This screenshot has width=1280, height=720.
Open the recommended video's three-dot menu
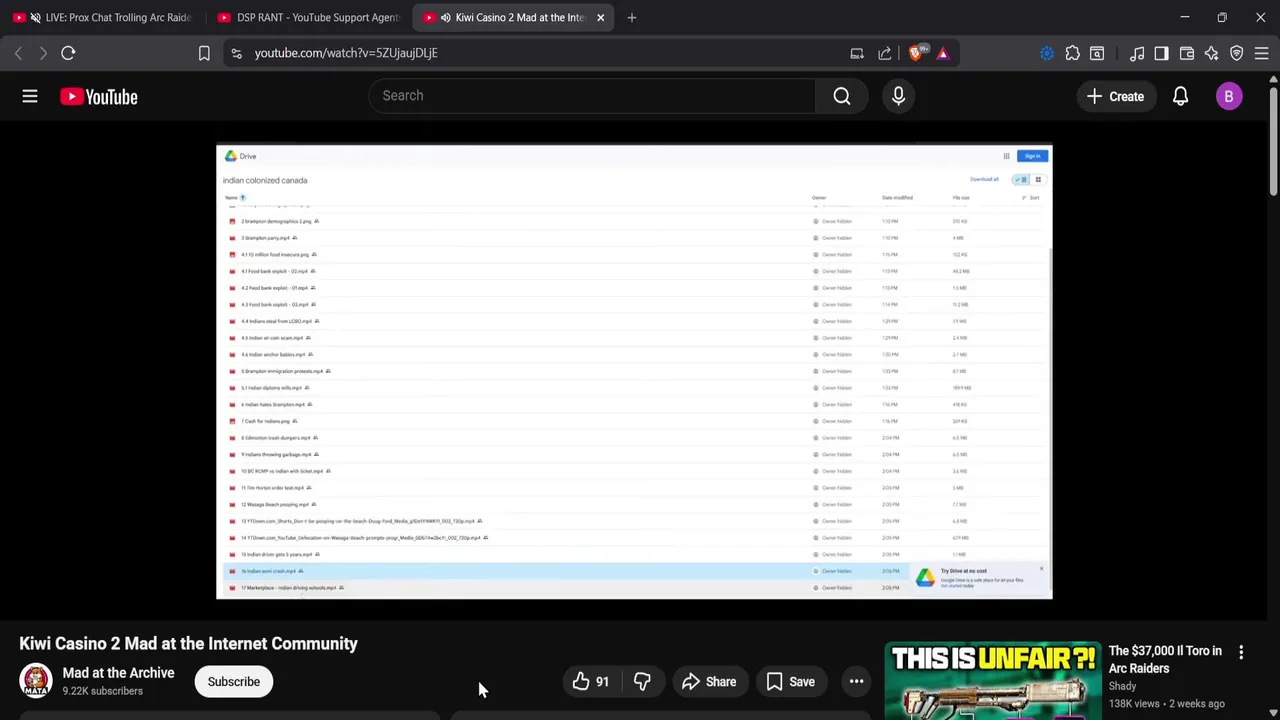coord(1241,652)
